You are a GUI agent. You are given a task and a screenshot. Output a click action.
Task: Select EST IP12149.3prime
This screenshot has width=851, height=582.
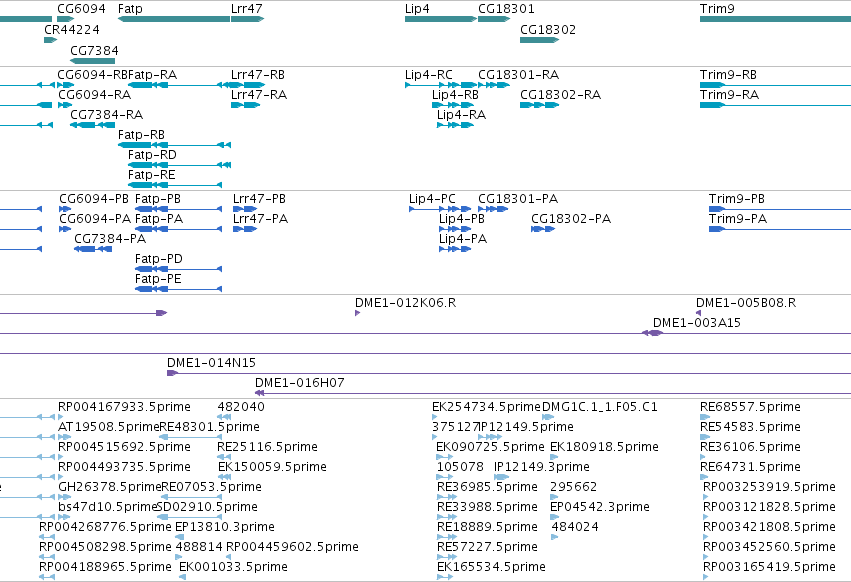(542, 467)
